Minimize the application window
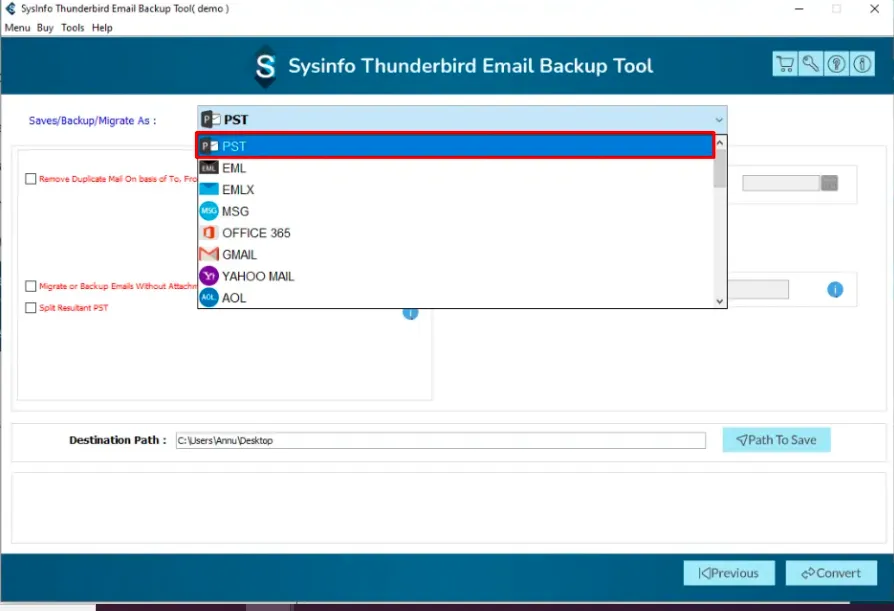The height and width of the screenshot is (611, 894). coord(799,9)
